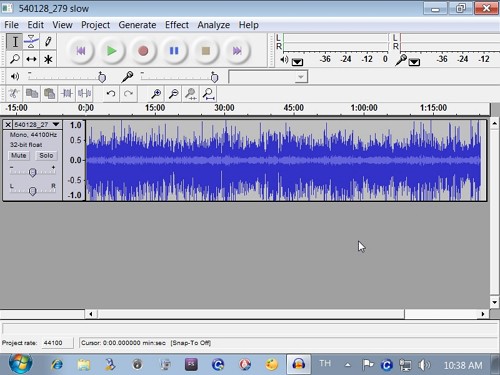Click the taskbar volume speaker icon
The height and width of the screenshot is (375, 500).
(424, 365)
